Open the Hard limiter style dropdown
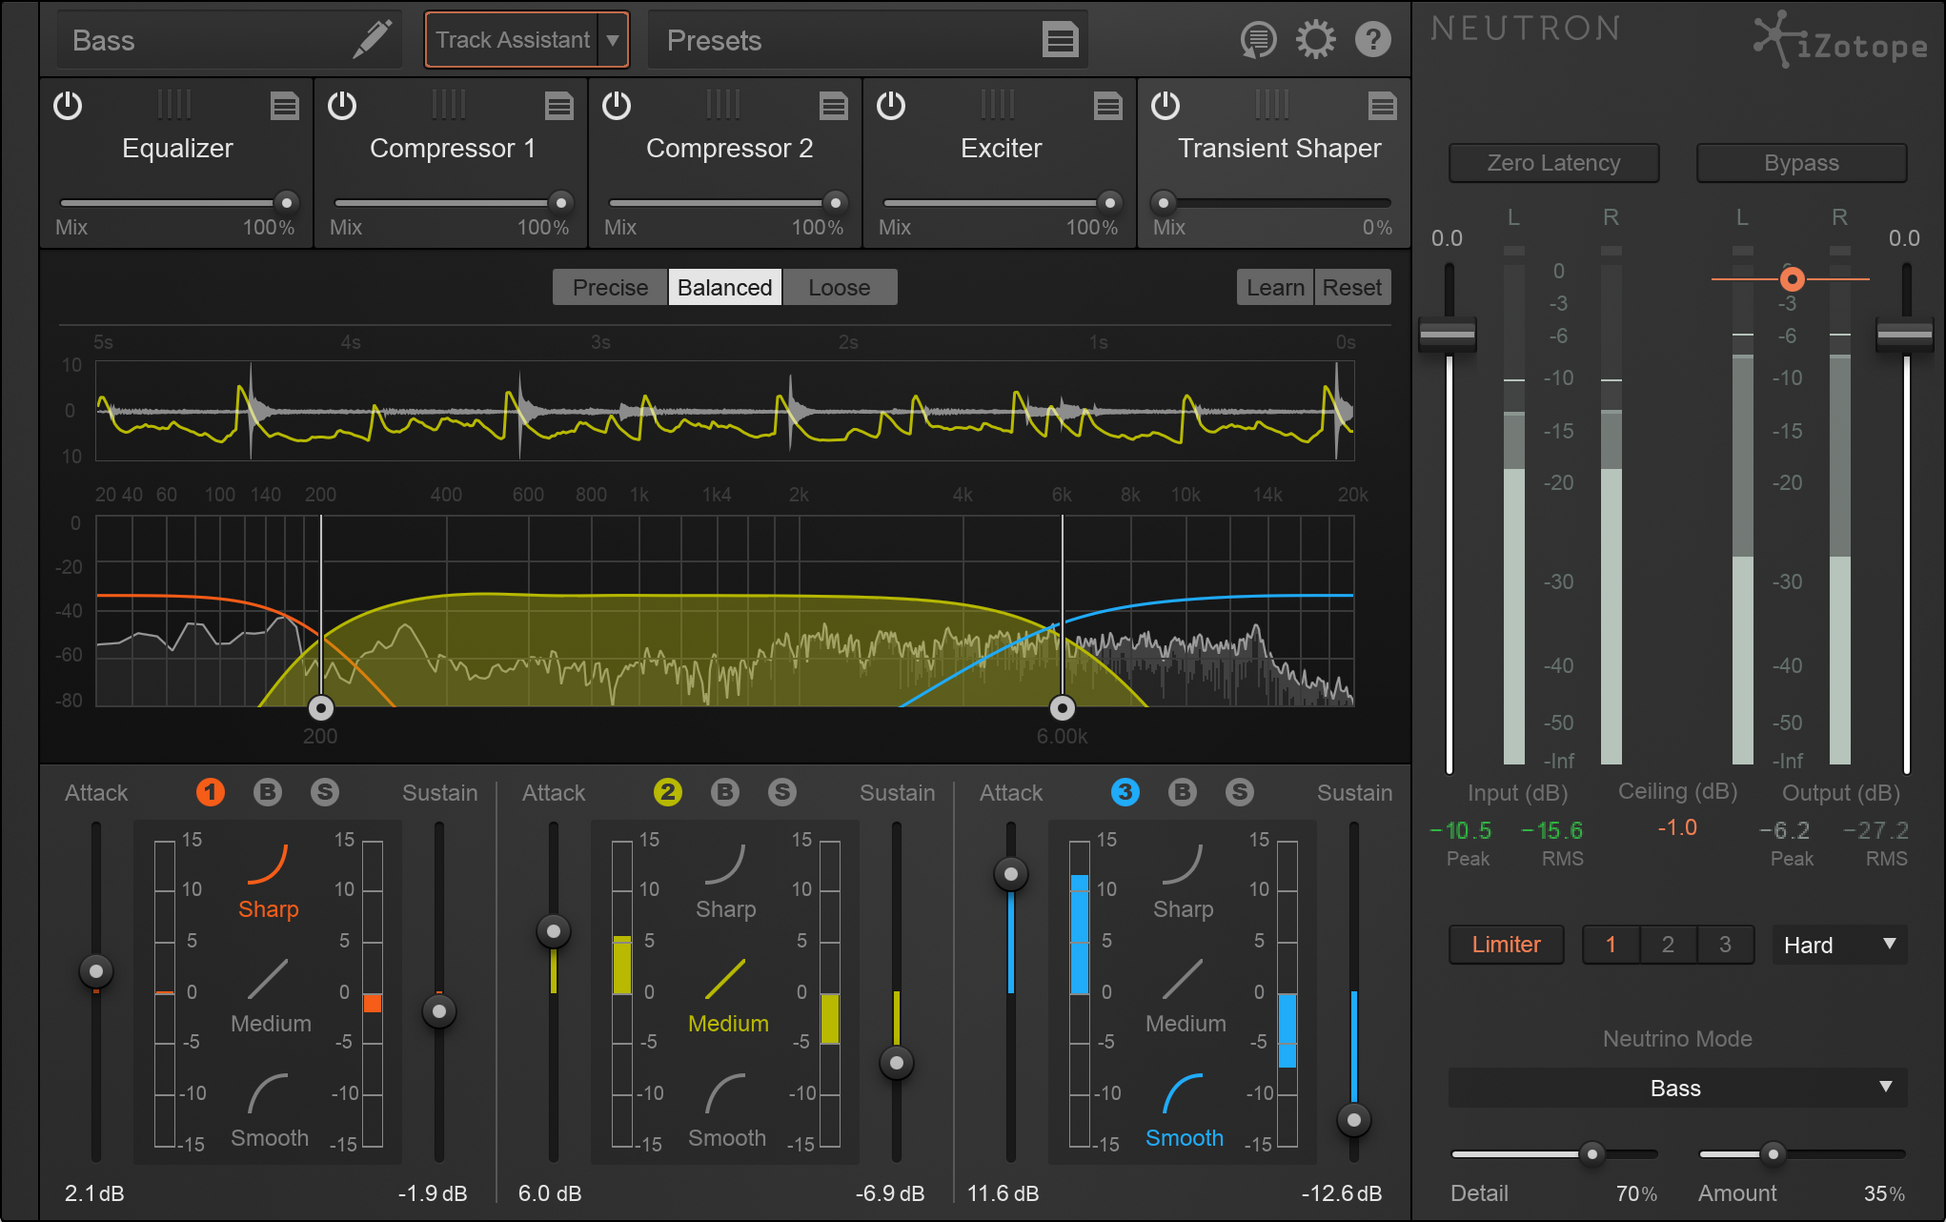1946x1222 pixels. coord(1839,945)
